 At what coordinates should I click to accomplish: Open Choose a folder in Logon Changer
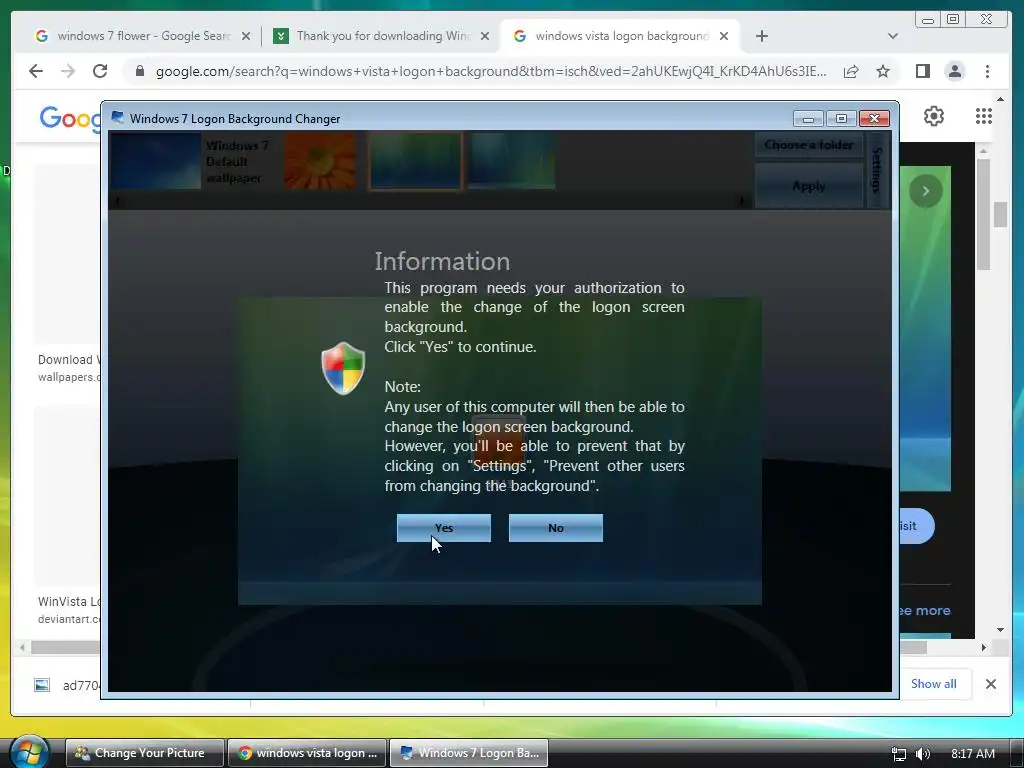click(808, 145)
